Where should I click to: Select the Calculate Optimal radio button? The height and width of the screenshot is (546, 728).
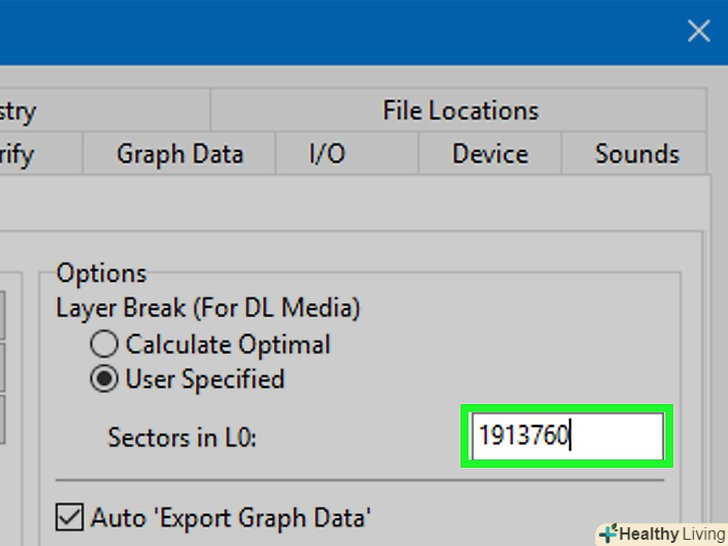pyautogui.click(x=104, y=345)
